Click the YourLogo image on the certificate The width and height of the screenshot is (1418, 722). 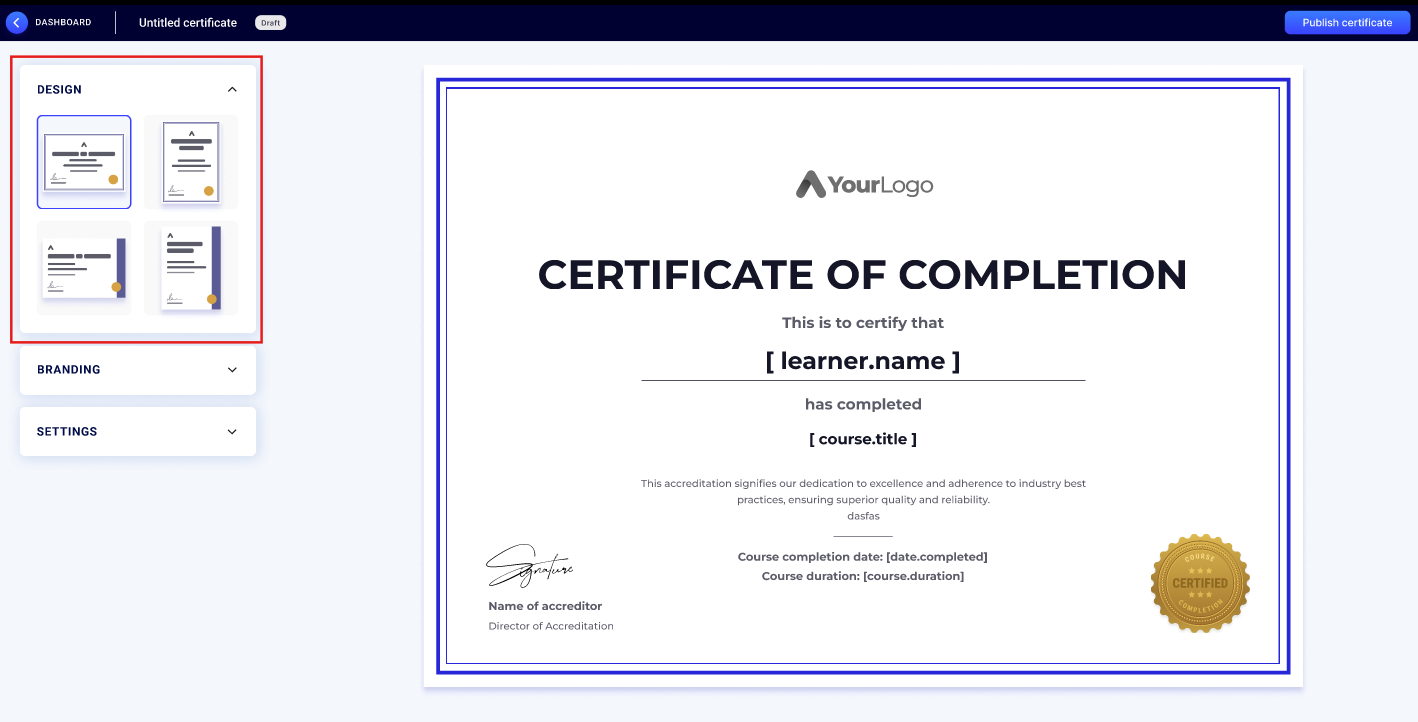tap(864, 185)
